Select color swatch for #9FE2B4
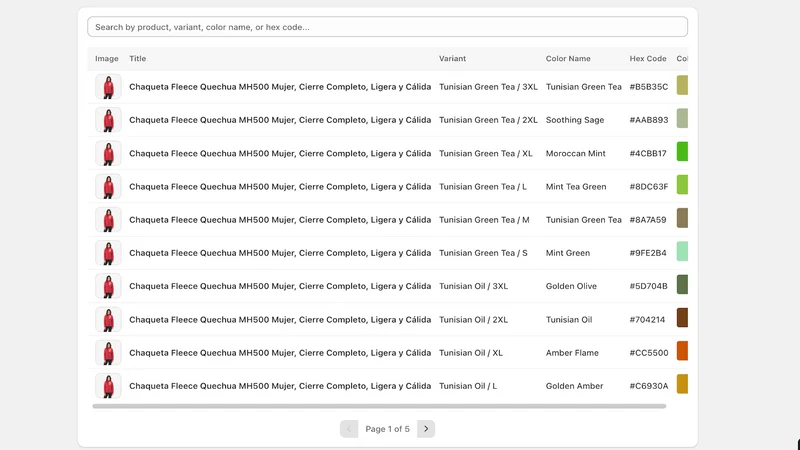The image size is (800, 450). 682,252
